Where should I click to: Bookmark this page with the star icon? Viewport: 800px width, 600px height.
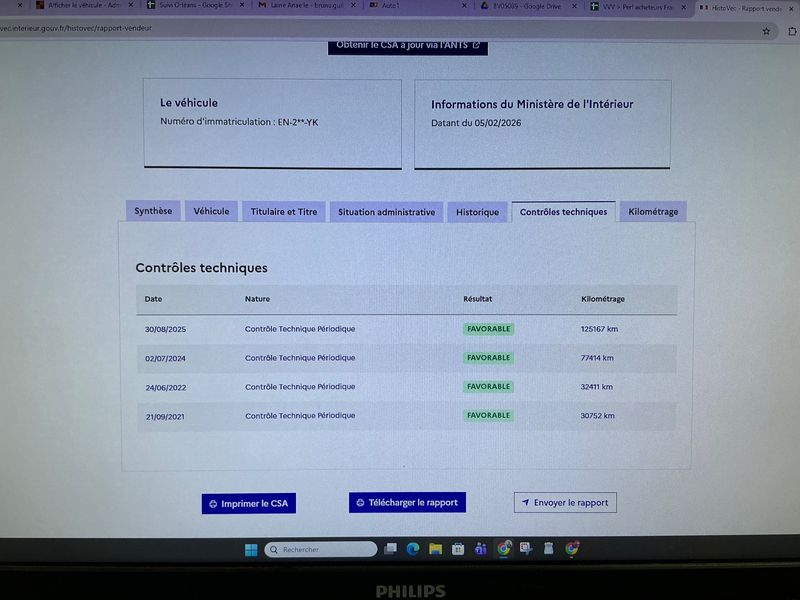766,31
